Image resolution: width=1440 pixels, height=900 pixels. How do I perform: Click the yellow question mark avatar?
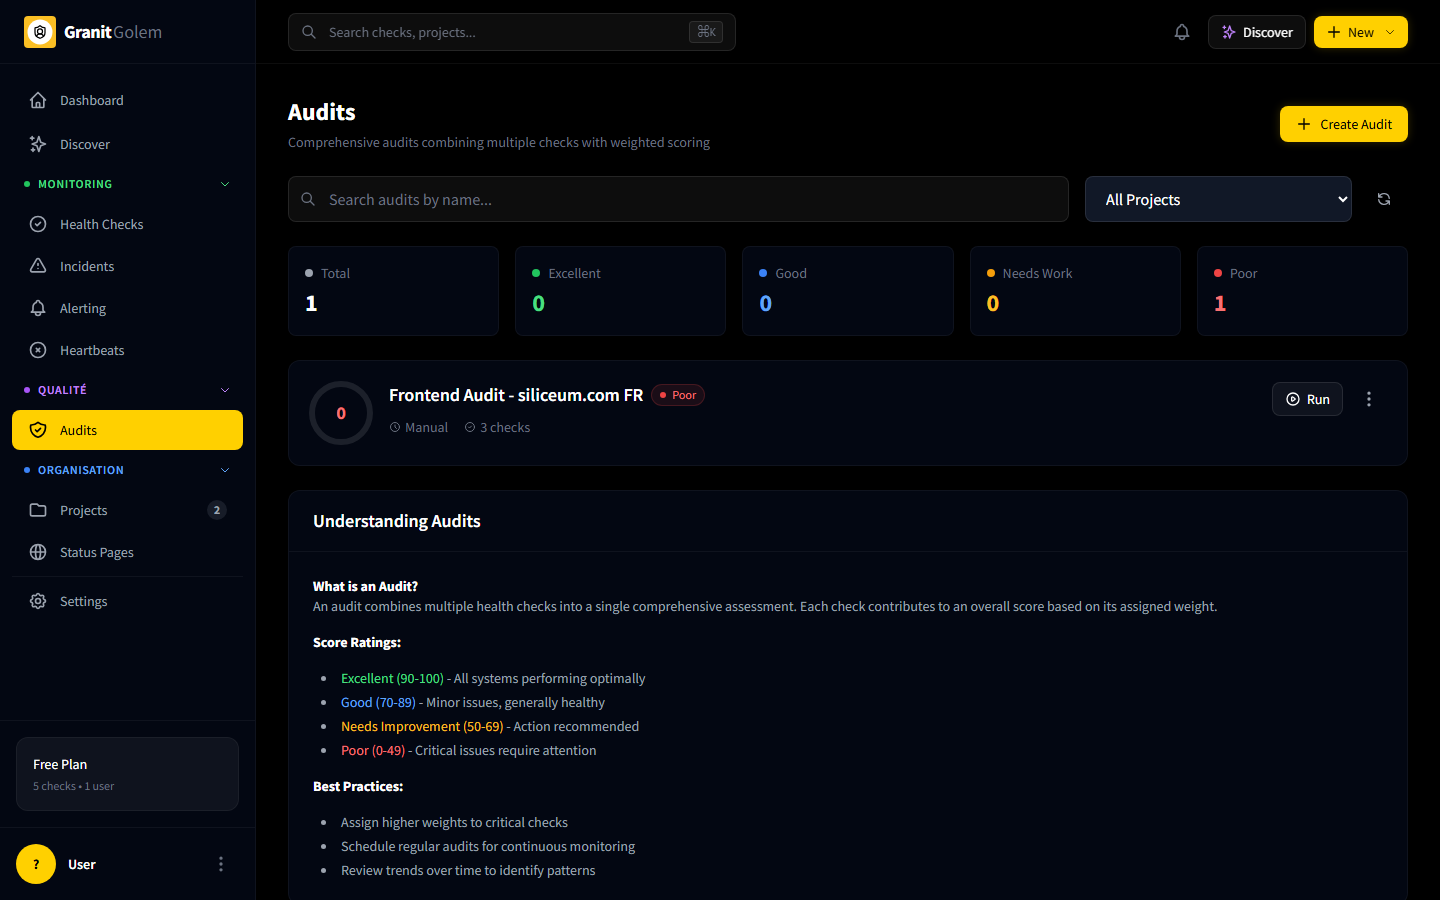pyautogui.click(x=36, y=864)
